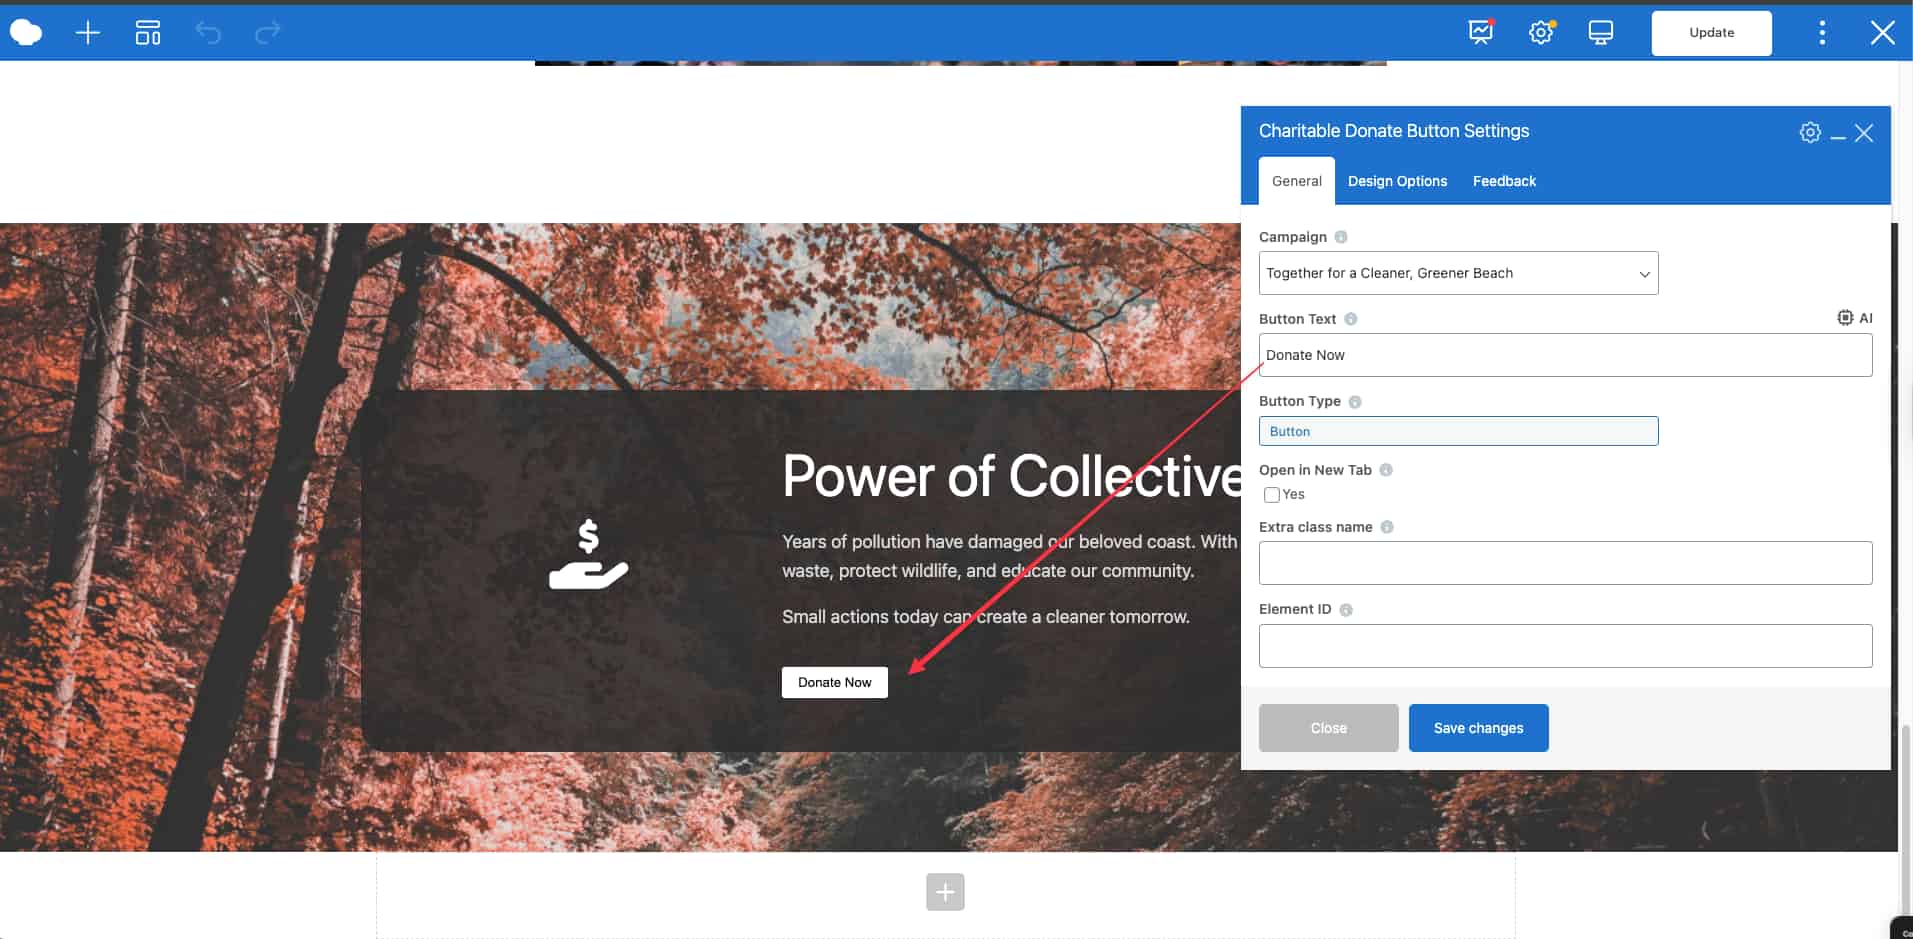Click the AI icon beside Button Text
Image resolution: width=1913 pixels, height=939 pixels.
1854,318
